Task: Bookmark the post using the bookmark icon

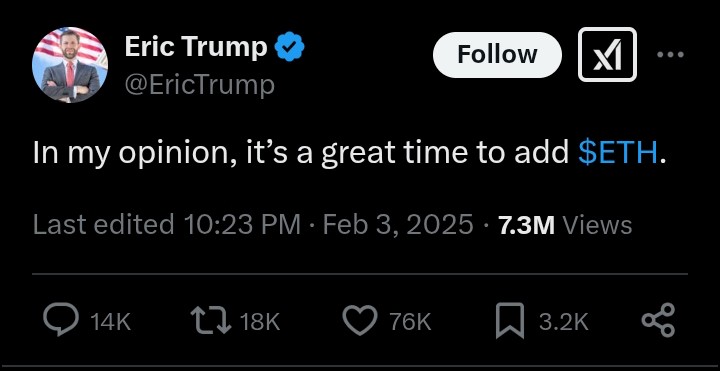Action: 510,320
